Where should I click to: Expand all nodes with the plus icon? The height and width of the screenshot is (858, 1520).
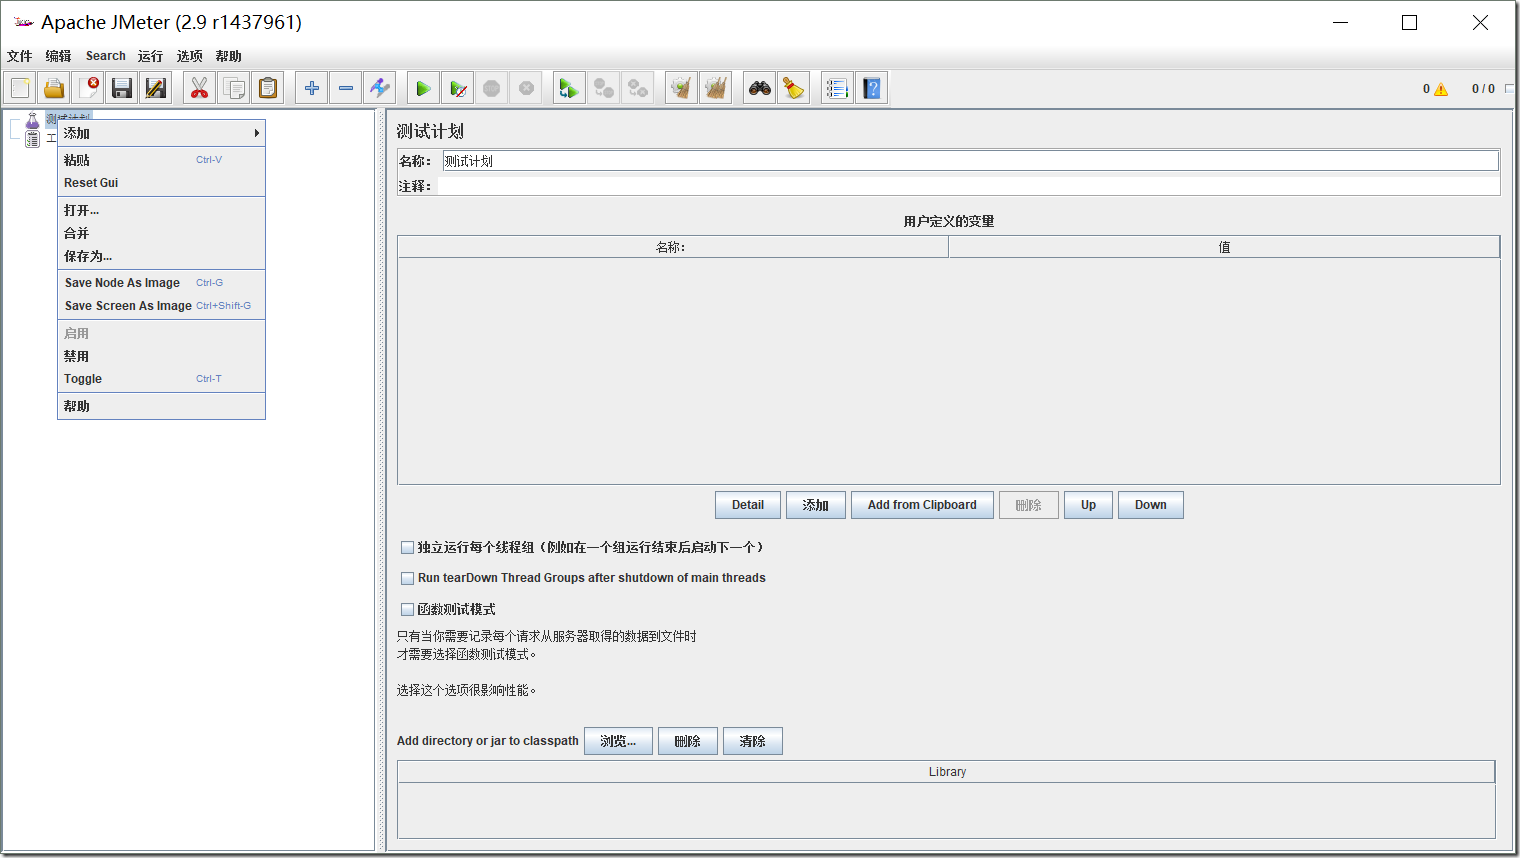point(312,88)
